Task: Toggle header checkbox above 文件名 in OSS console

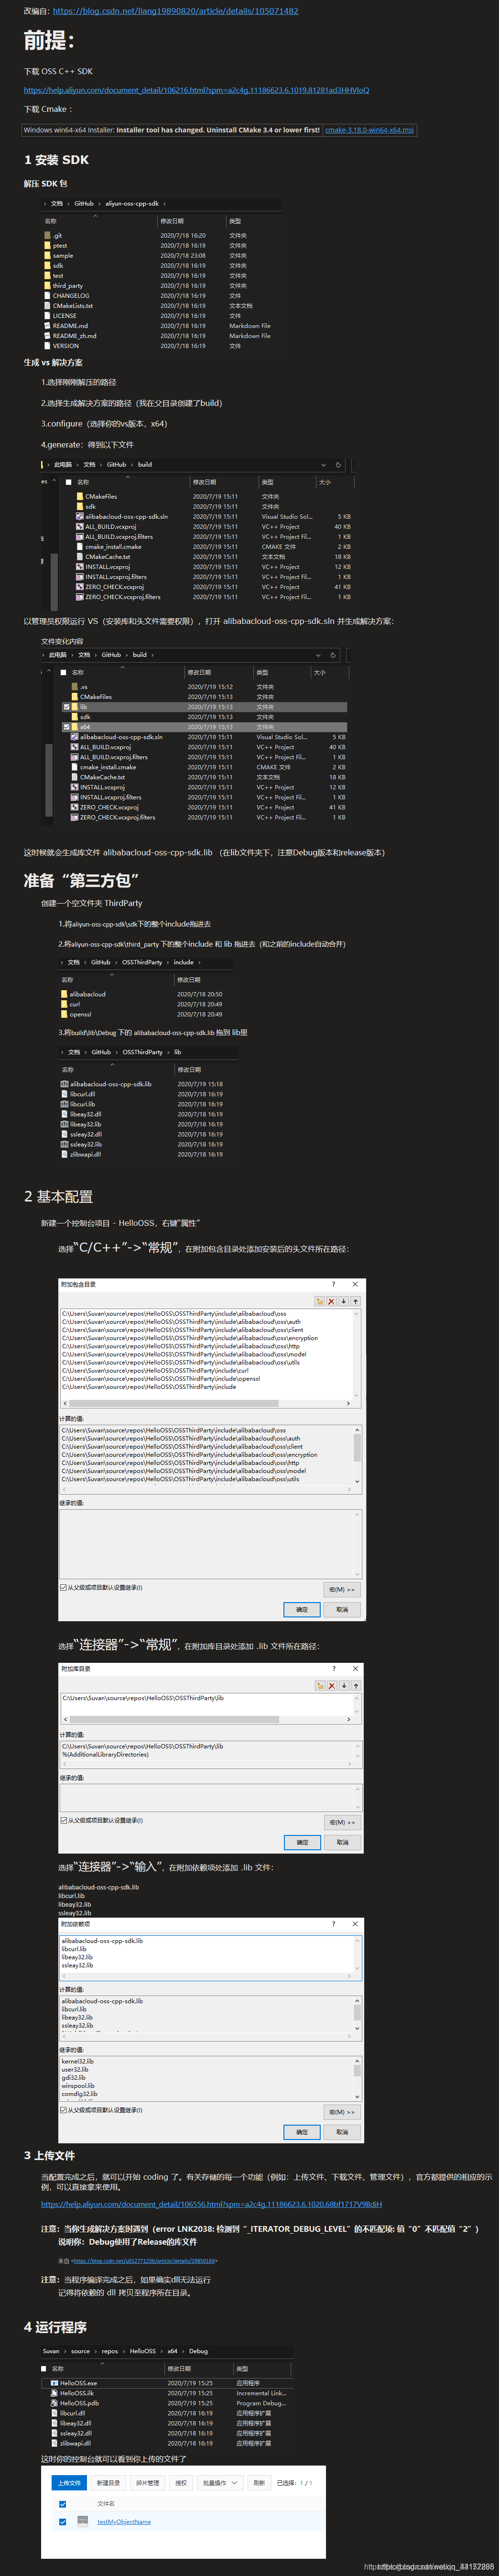Action: coord(62,2505)
